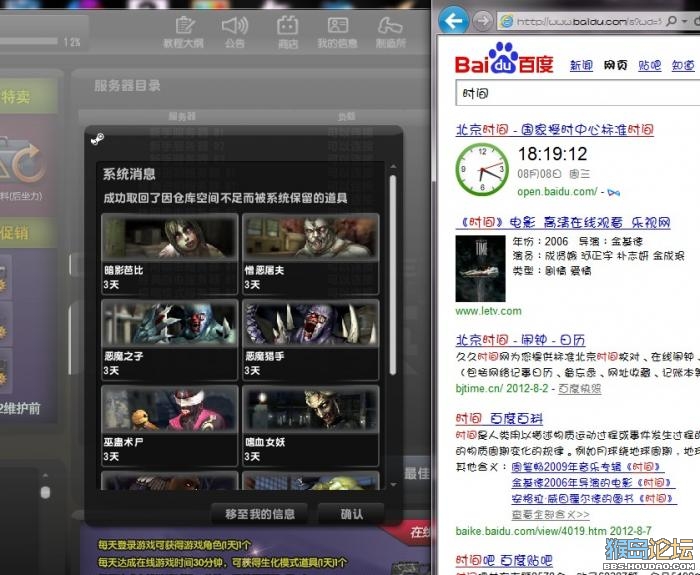Image resolution: width=700 pixels, height=575 pixels.
Task: Select the 嗜血女妖 zombie thumbnail
Action: click(x=310, y=409)
